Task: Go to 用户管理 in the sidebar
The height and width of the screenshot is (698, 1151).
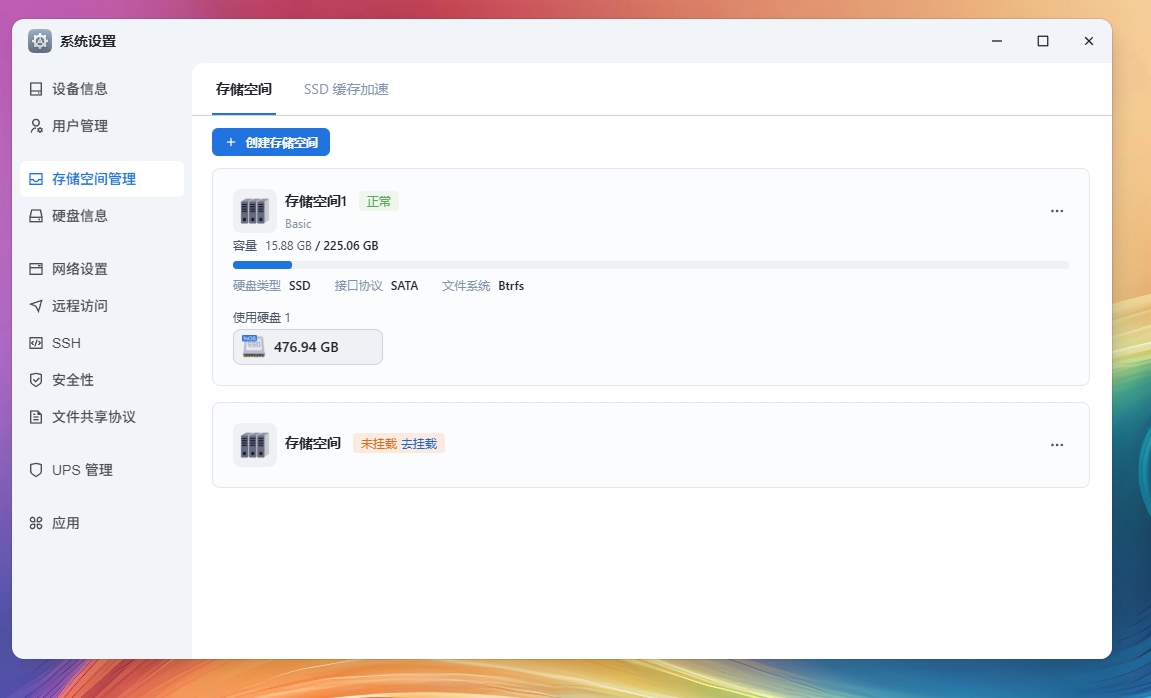Action: click(102, 126)
